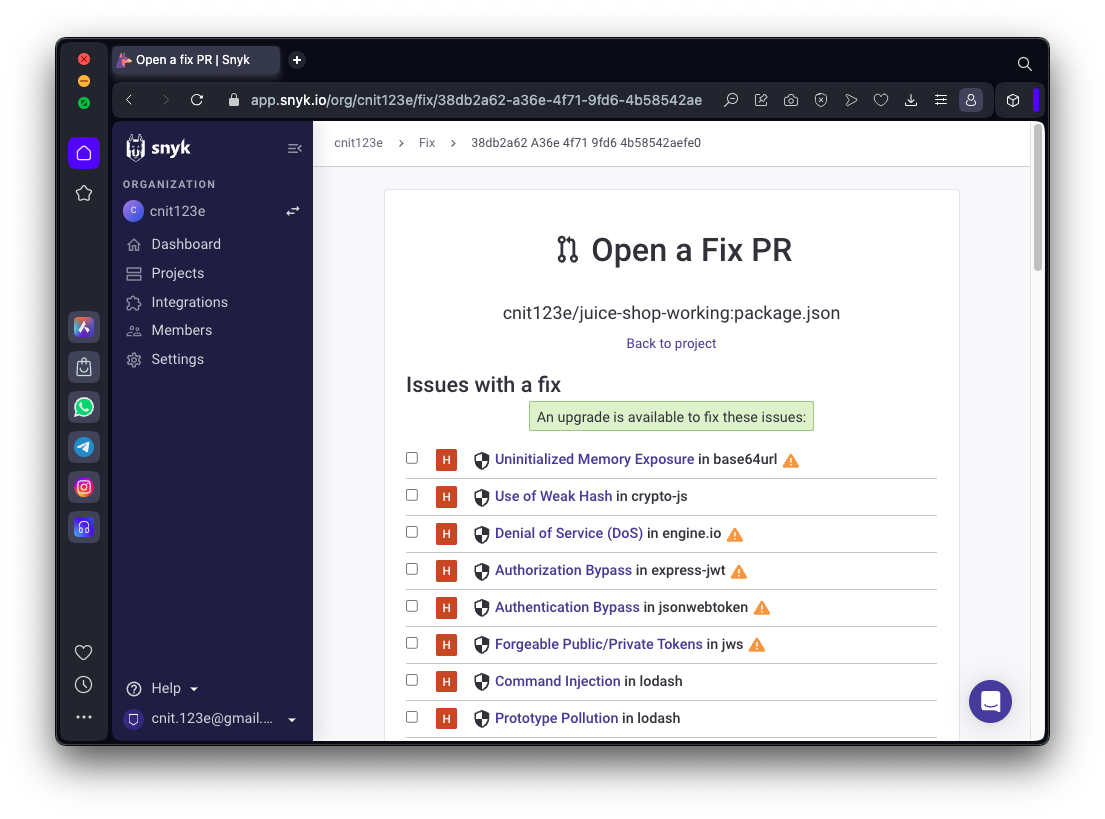Collapse the Snyk navigation sidebar
The image size is (1105, 819).
point(295,148)
